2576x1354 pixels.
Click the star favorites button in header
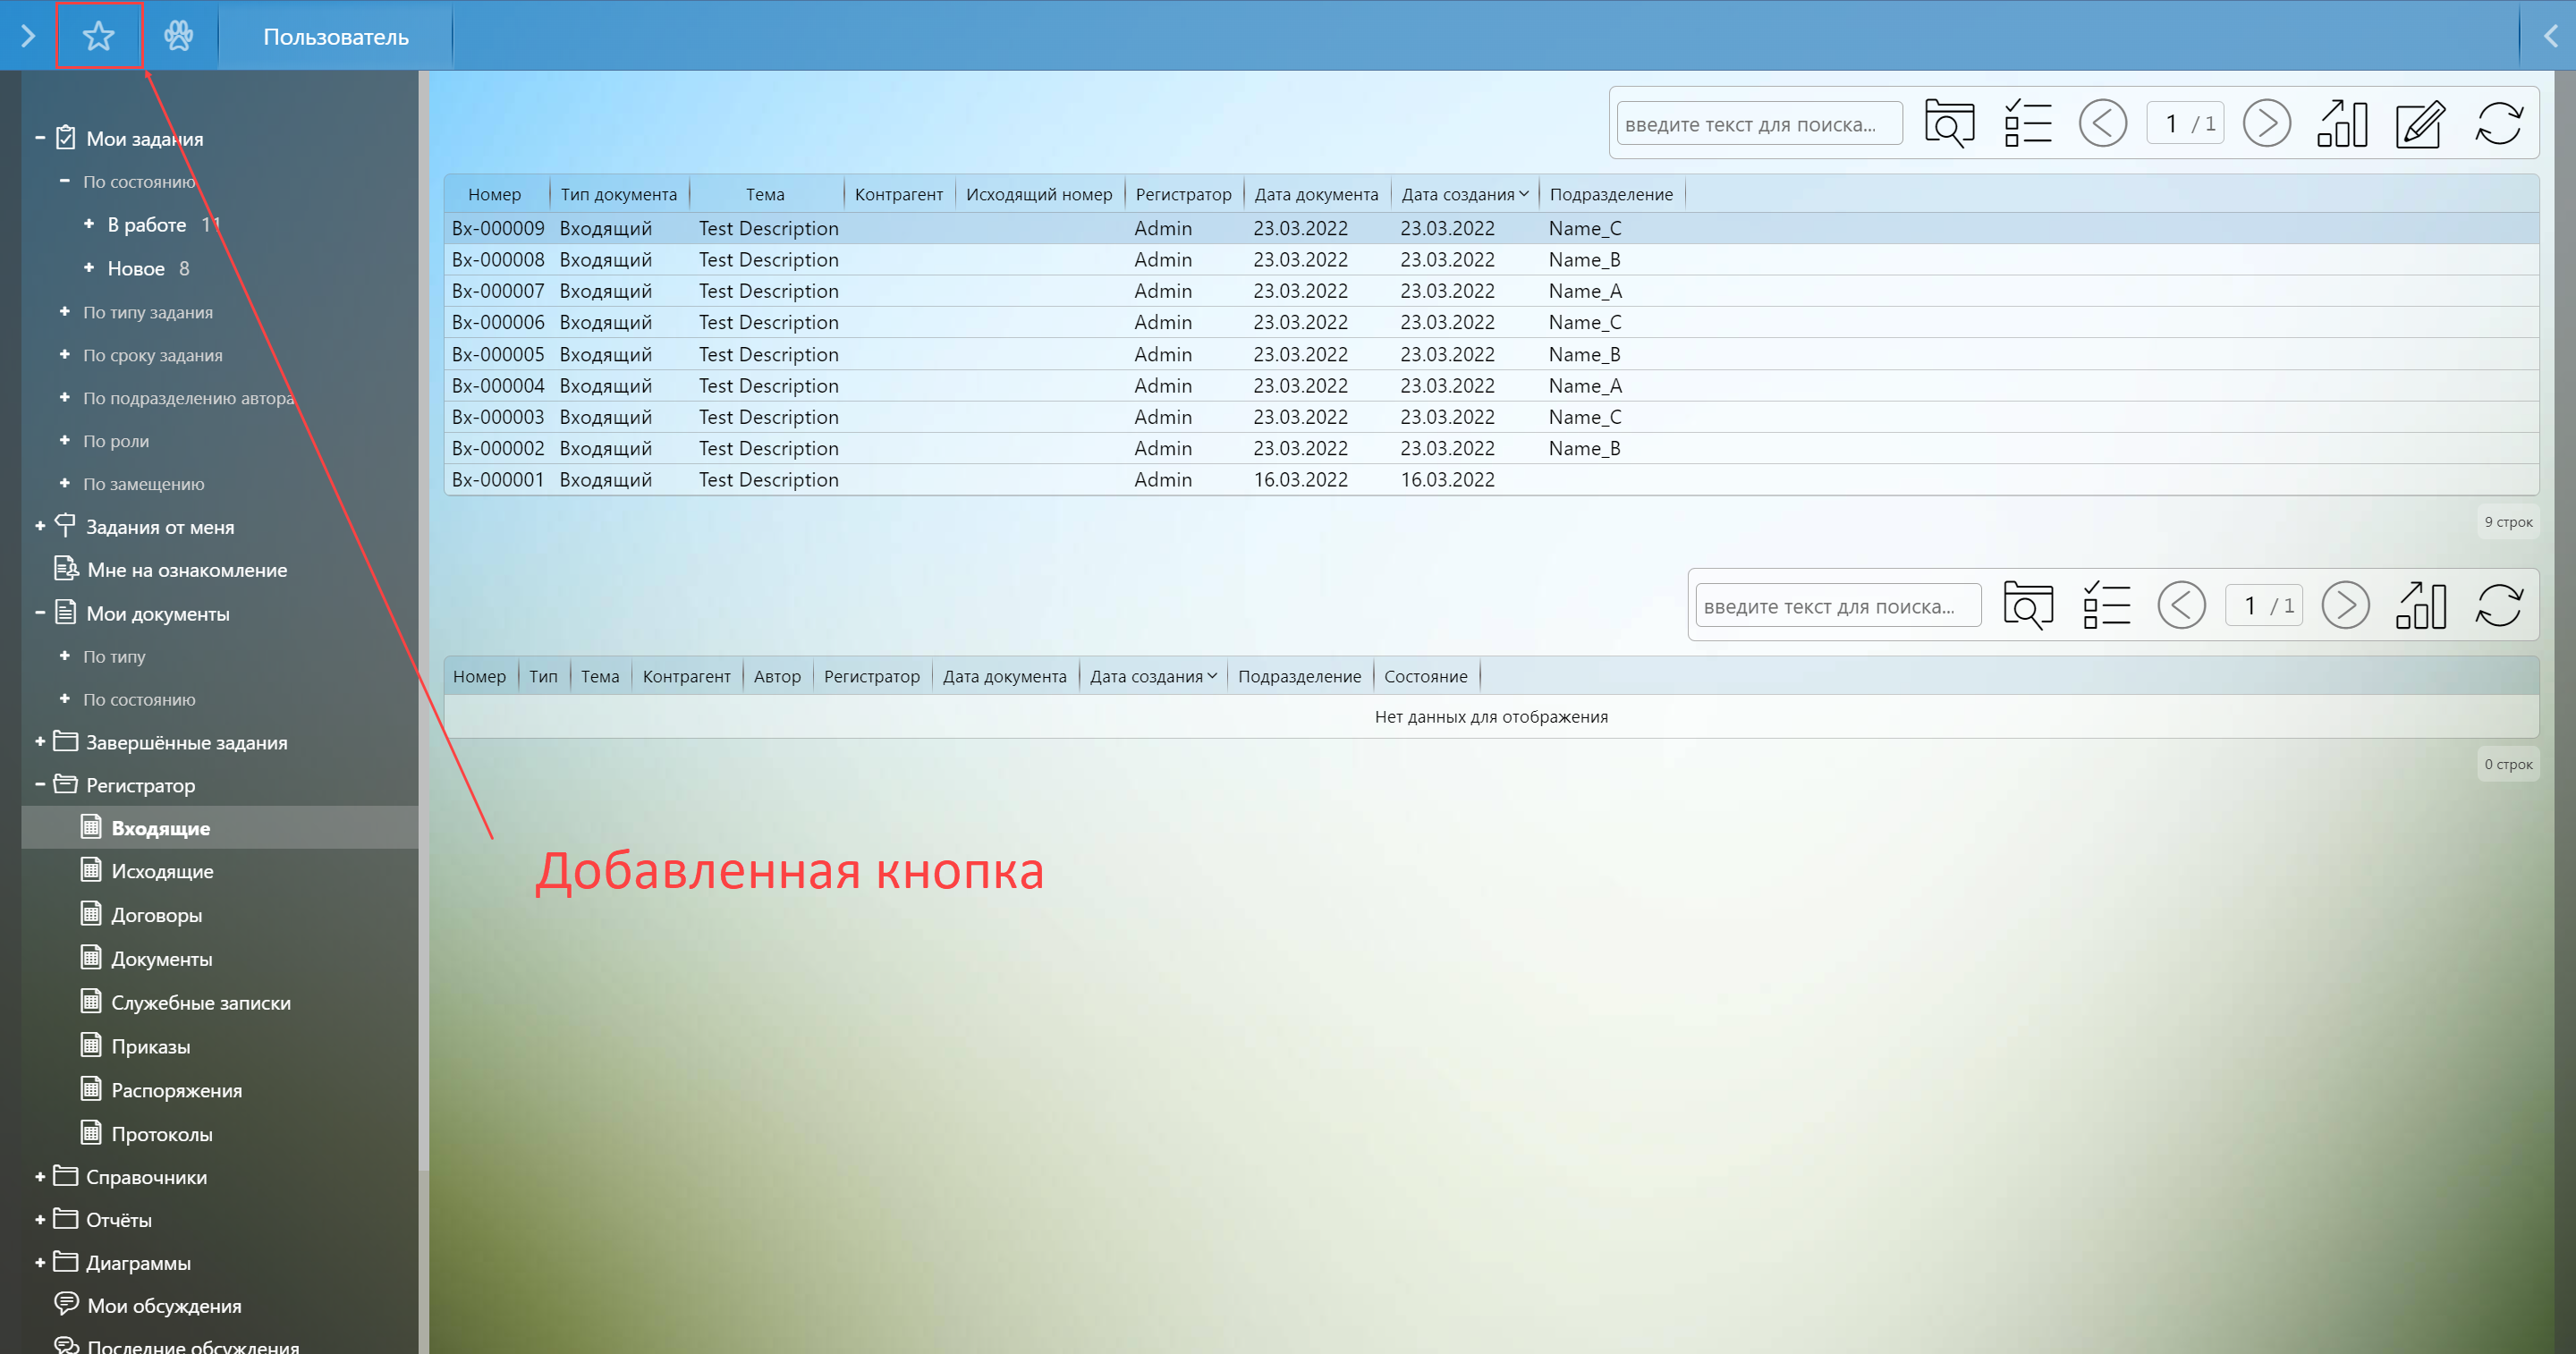point(98,36)
